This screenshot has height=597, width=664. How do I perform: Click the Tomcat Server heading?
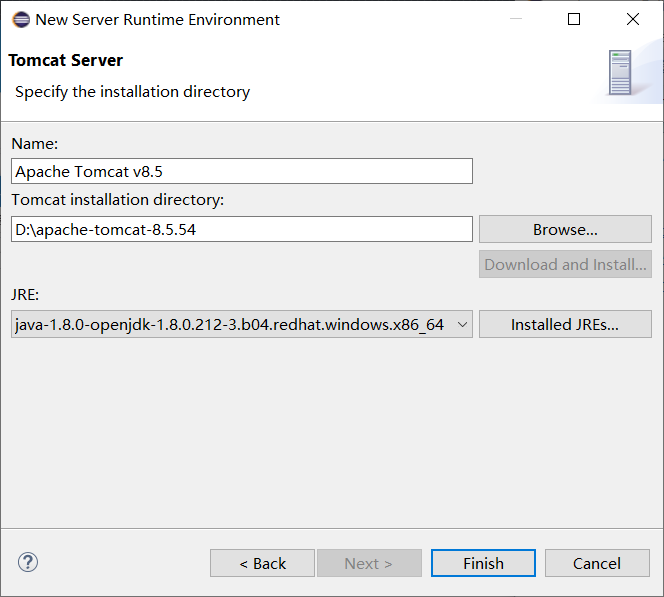click(66, 60)
